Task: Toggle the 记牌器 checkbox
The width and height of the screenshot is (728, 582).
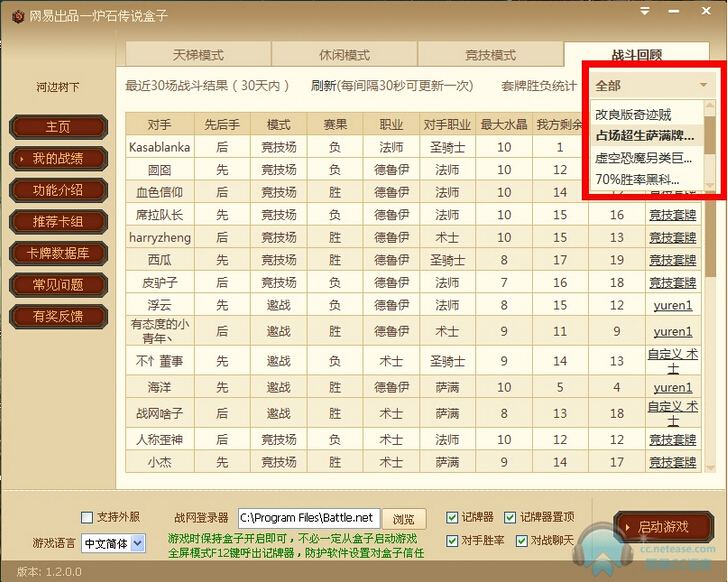Action: click(452, 517)
